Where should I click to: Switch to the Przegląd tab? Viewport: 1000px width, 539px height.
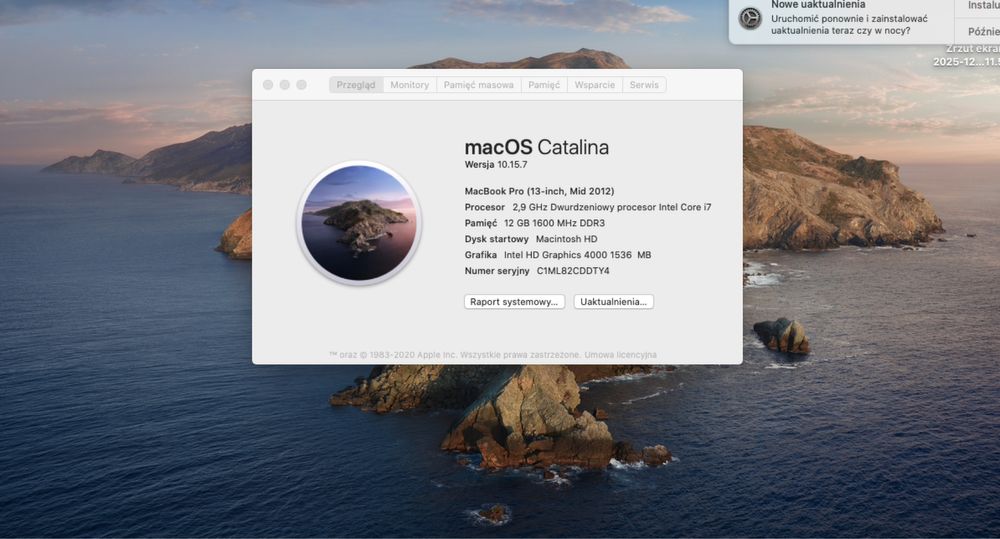356,85
